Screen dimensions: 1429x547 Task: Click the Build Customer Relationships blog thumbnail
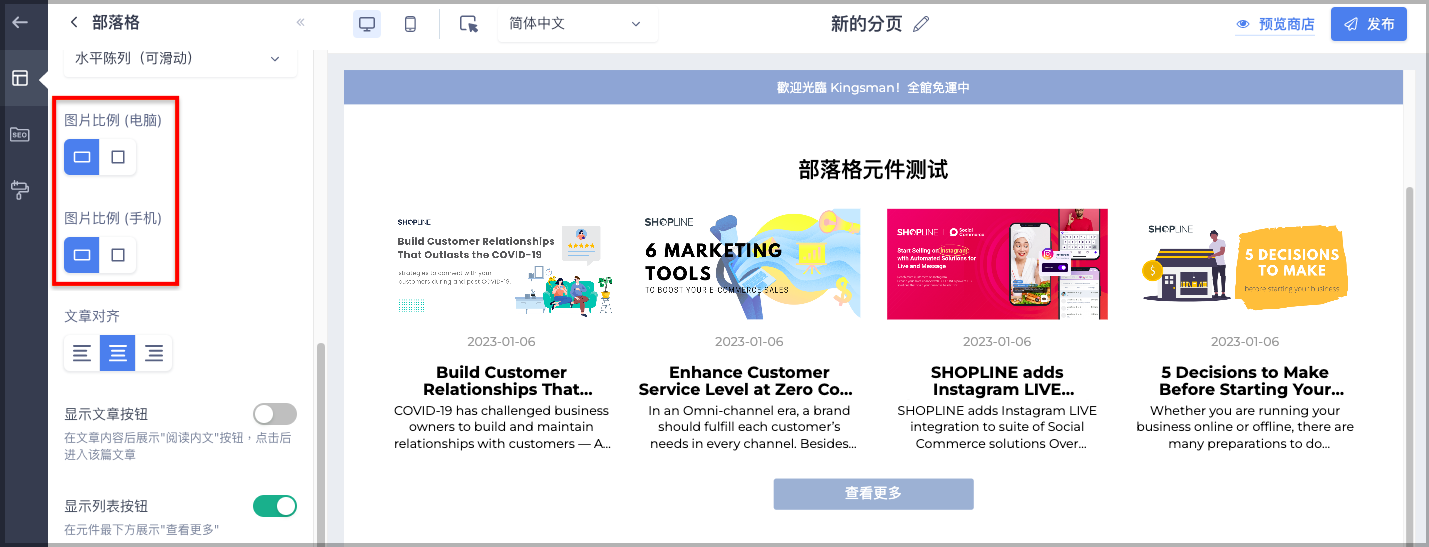point(502,264)
